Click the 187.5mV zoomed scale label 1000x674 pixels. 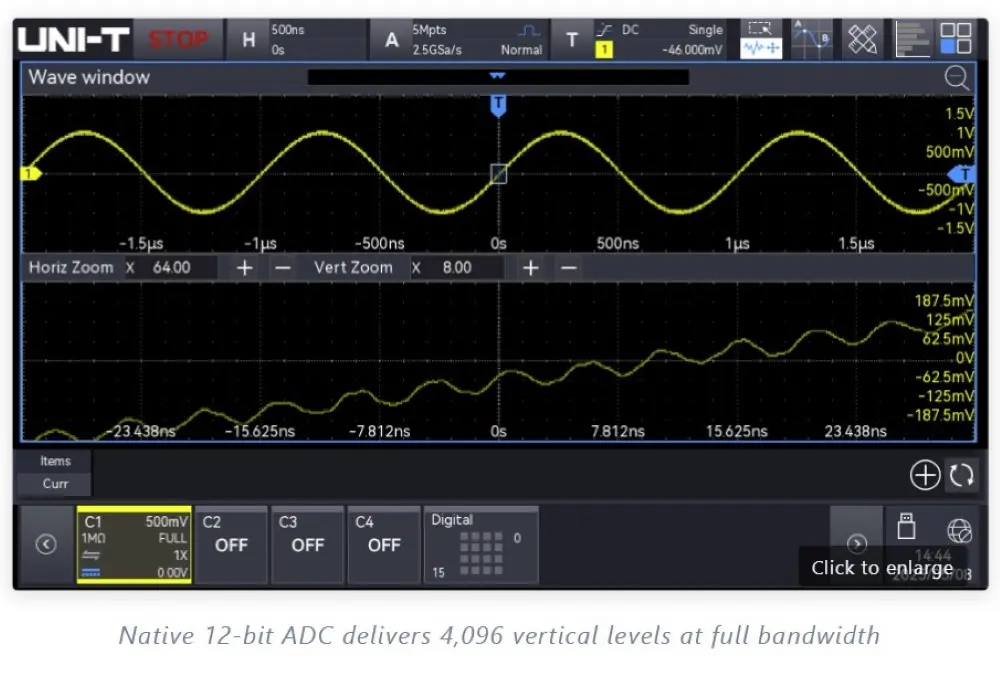pyautogui.click(x=944, y=301)
